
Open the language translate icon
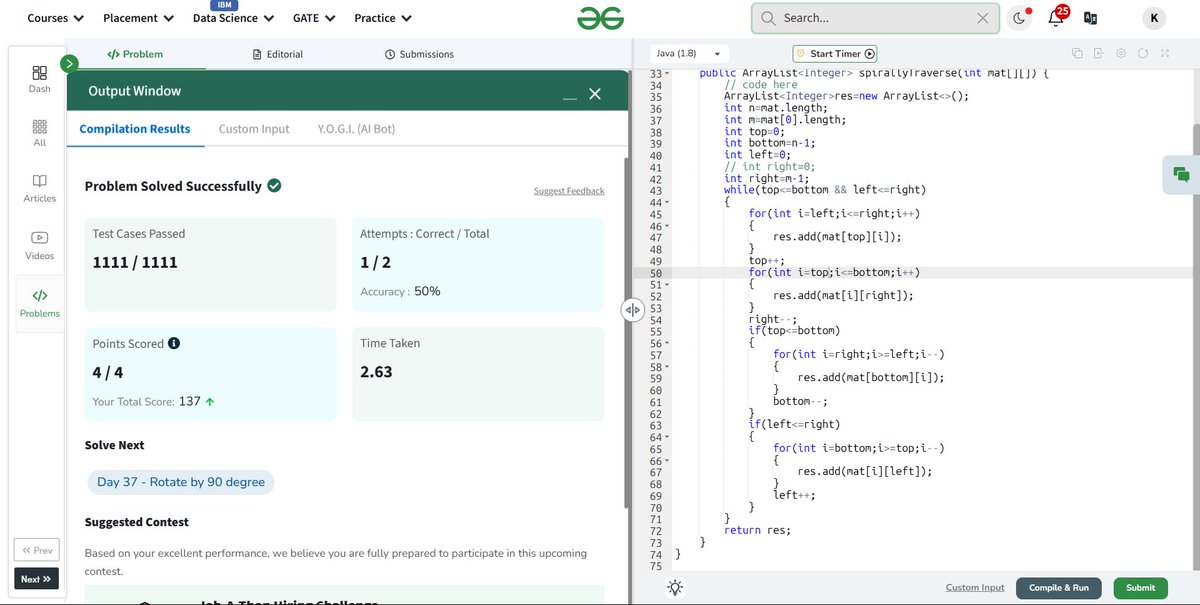coord(1091,18)
